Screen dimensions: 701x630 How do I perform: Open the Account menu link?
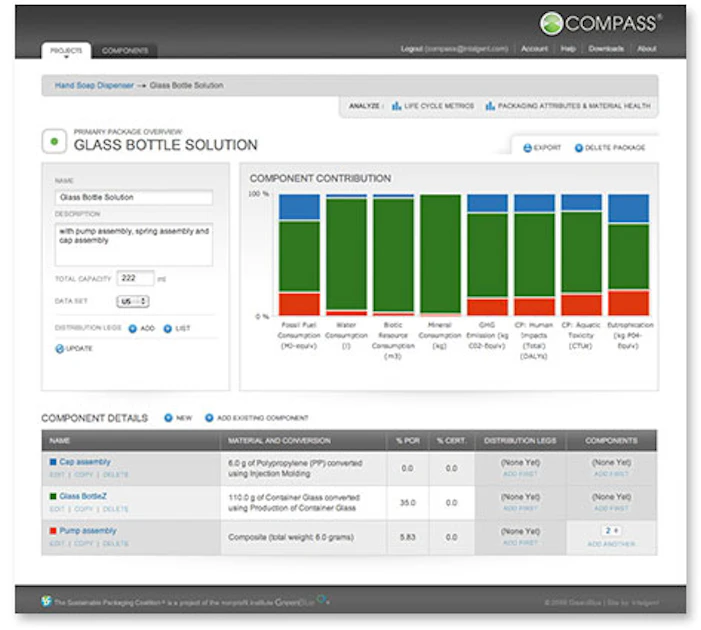534,49
